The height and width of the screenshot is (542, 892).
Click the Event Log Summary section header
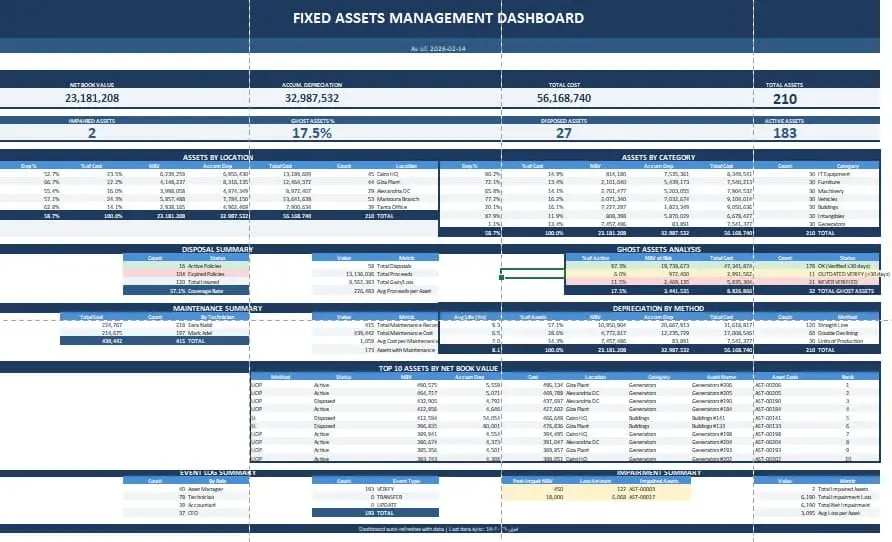point(218,473)
